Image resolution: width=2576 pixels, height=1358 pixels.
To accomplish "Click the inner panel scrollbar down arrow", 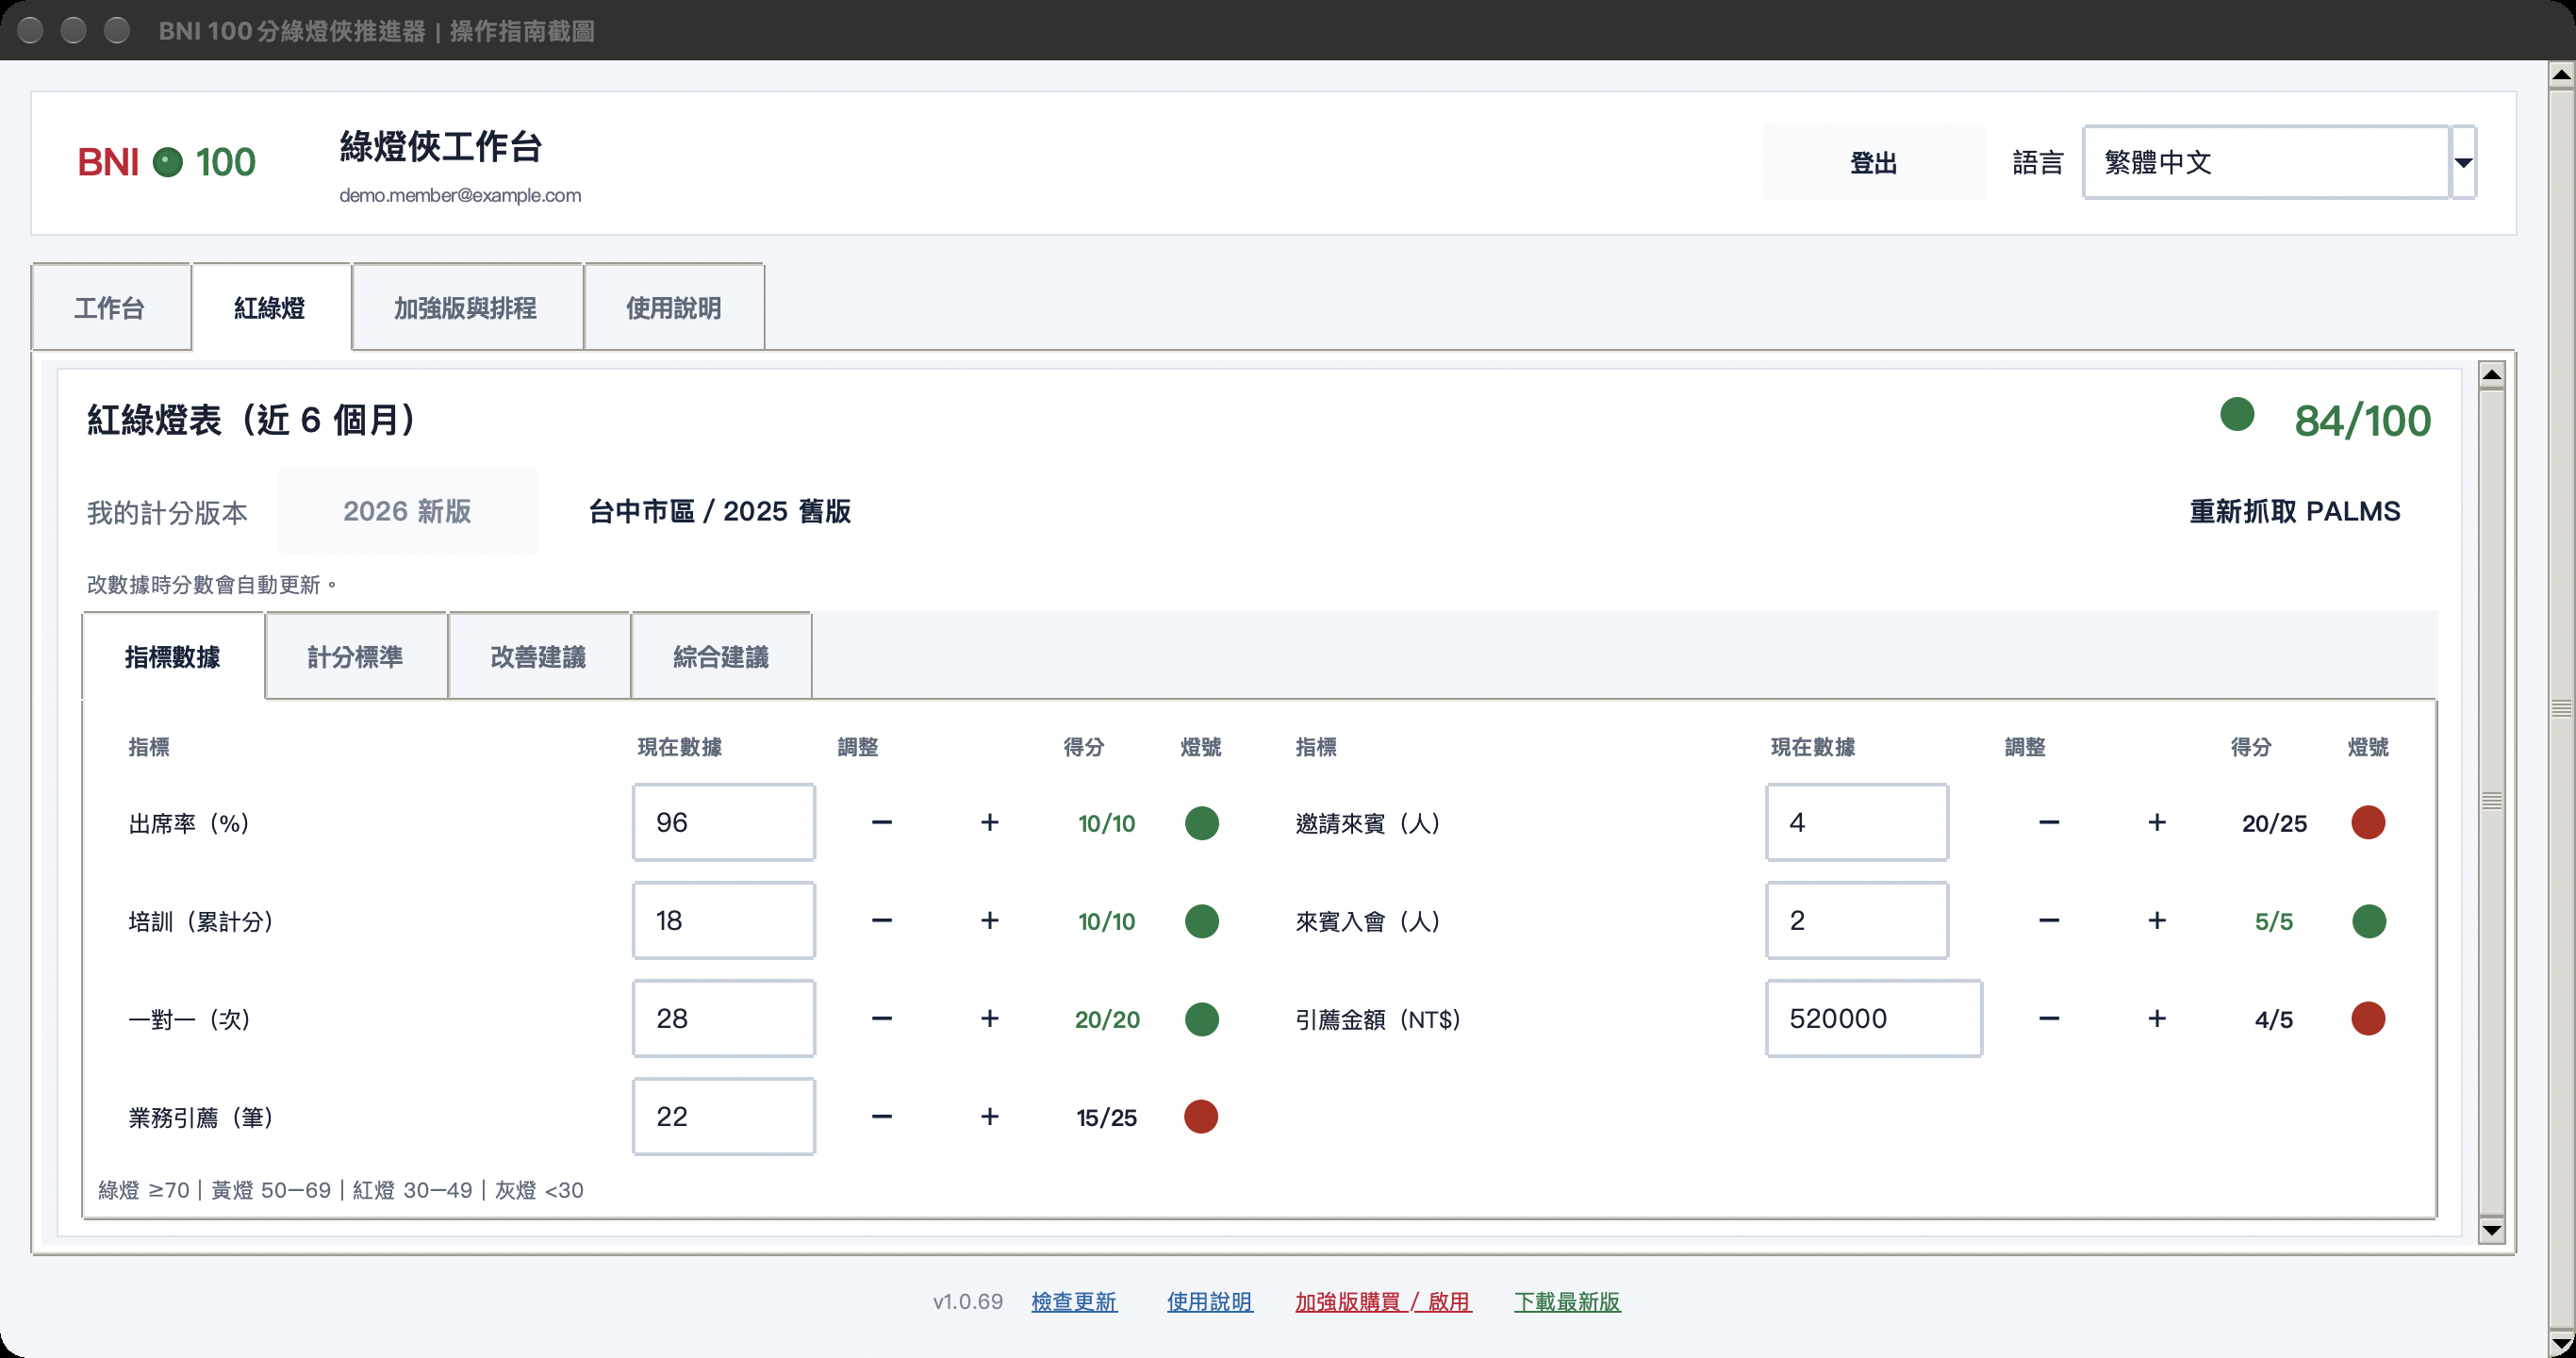I will (2492, 1230).
